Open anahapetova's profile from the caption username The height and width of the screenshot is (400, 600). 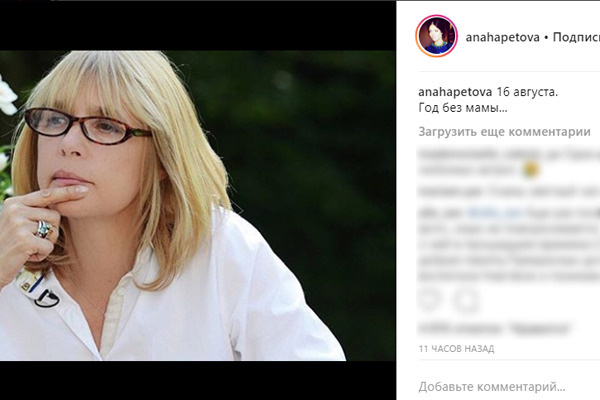tap(455, 92)
